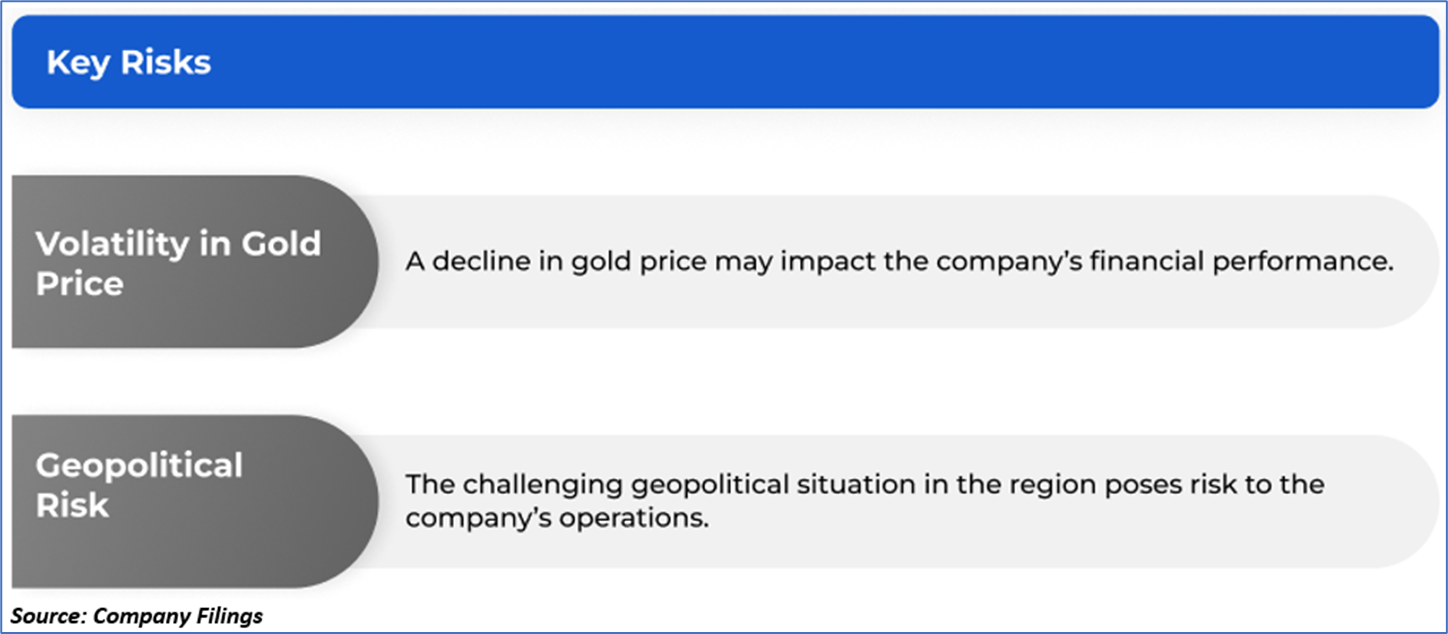Screen dimensions: 1448x634
Task: Open the Source: Company Filings caption
Action: click(136, 616)
